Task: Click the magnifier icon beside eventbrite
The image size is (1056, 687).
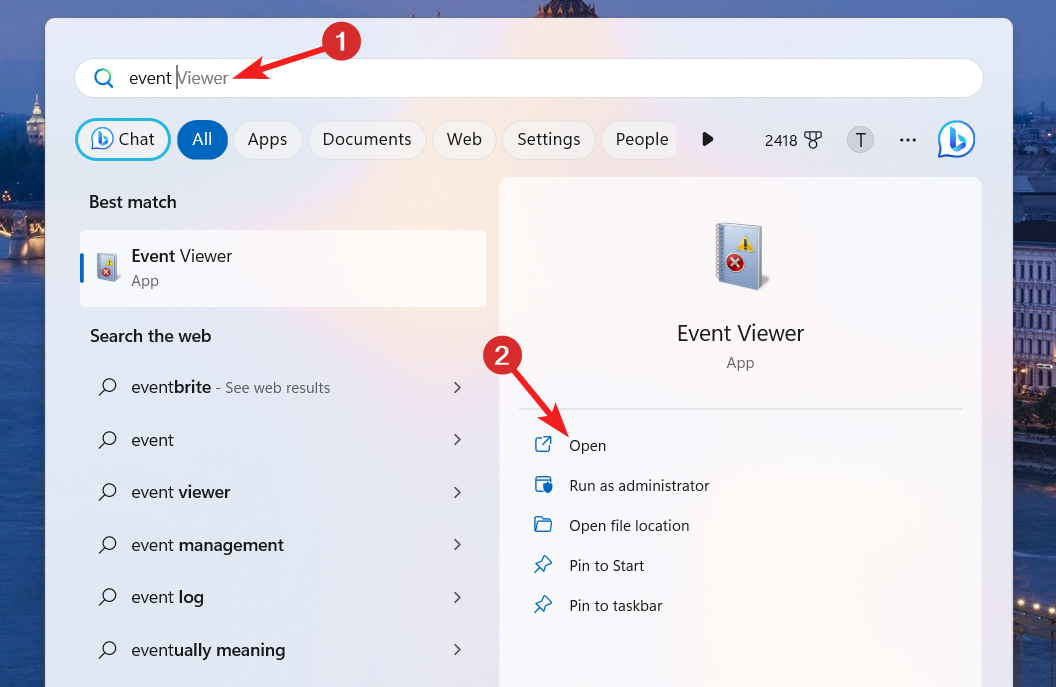Action: click(108, 387)
